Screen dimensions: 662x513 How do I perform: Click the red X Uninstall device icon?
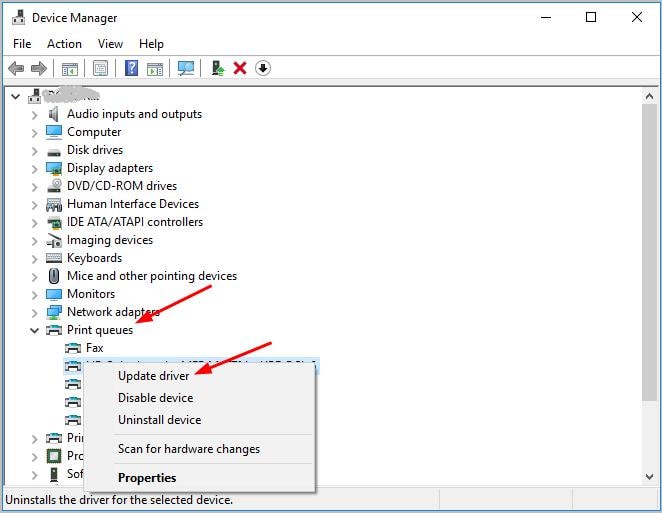(x=240, y=68)
